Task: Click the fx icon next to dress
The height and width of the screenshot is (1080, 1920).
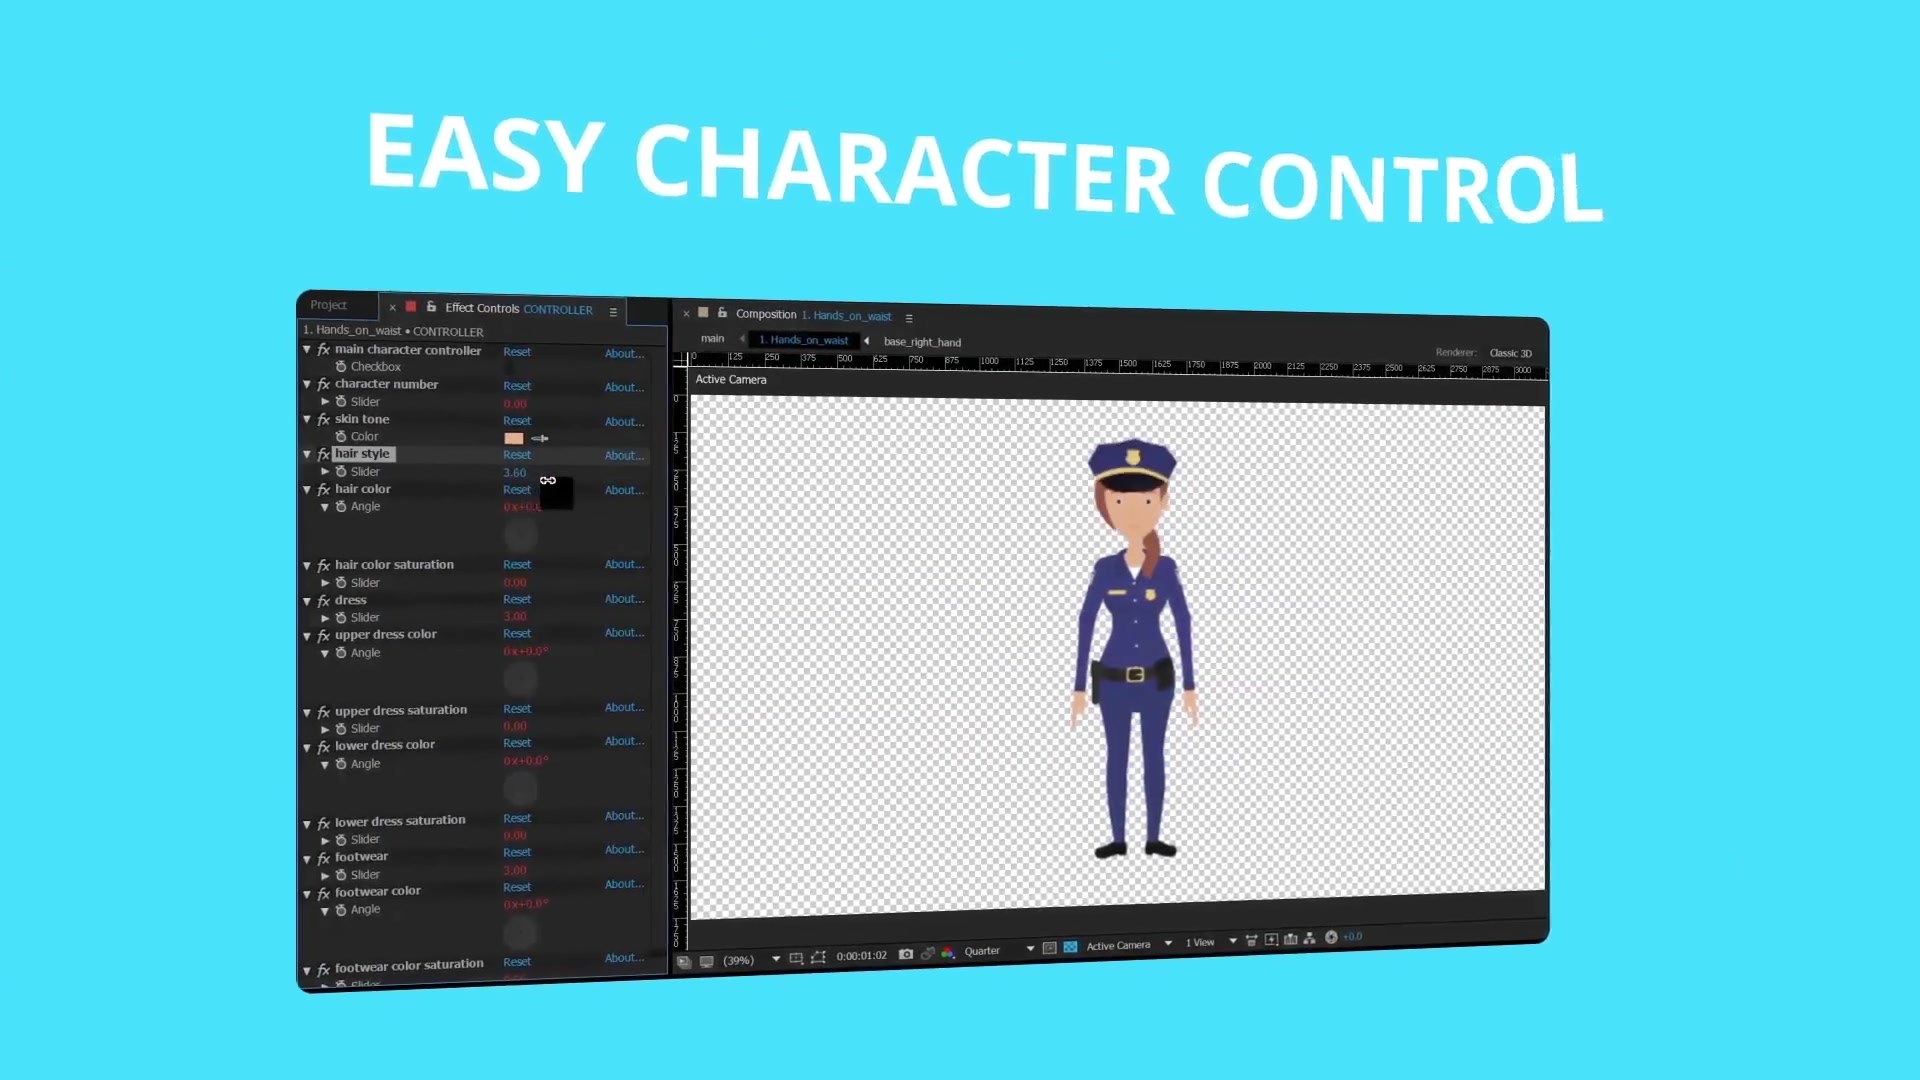Action: pyautogui.click(x=324, y=599)
